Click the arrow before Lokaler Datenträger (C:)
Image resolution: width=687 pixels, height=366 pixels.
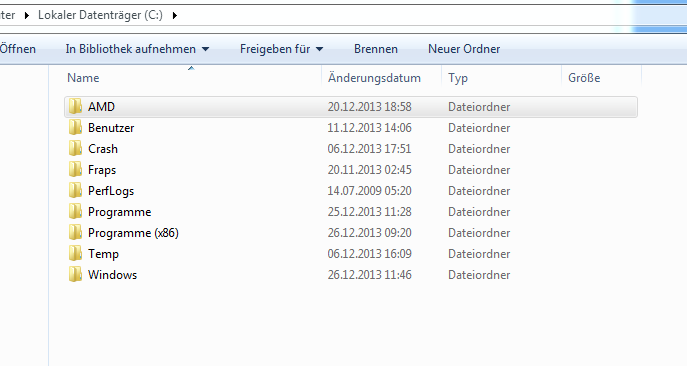tap(27, 15)
